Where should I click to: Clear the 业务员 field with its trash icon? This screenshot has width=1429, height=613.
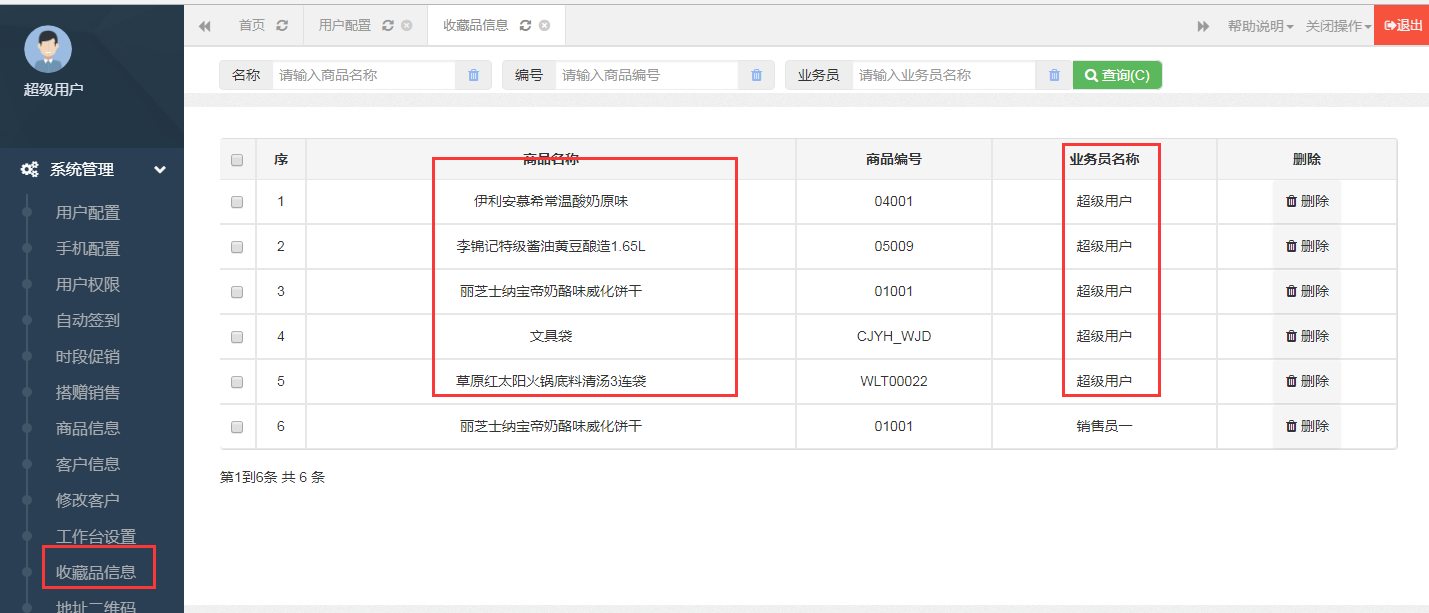pos(1054,75)
